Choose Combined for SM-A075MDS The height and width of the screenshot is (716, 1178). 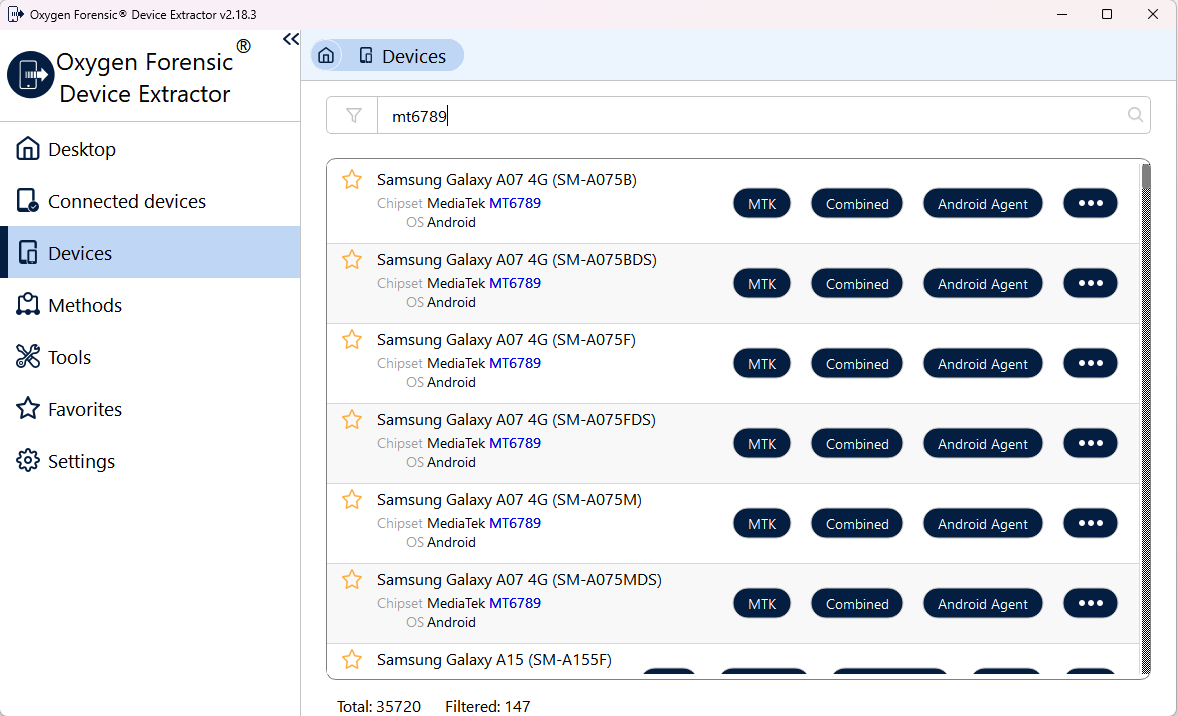coord(856,604)
